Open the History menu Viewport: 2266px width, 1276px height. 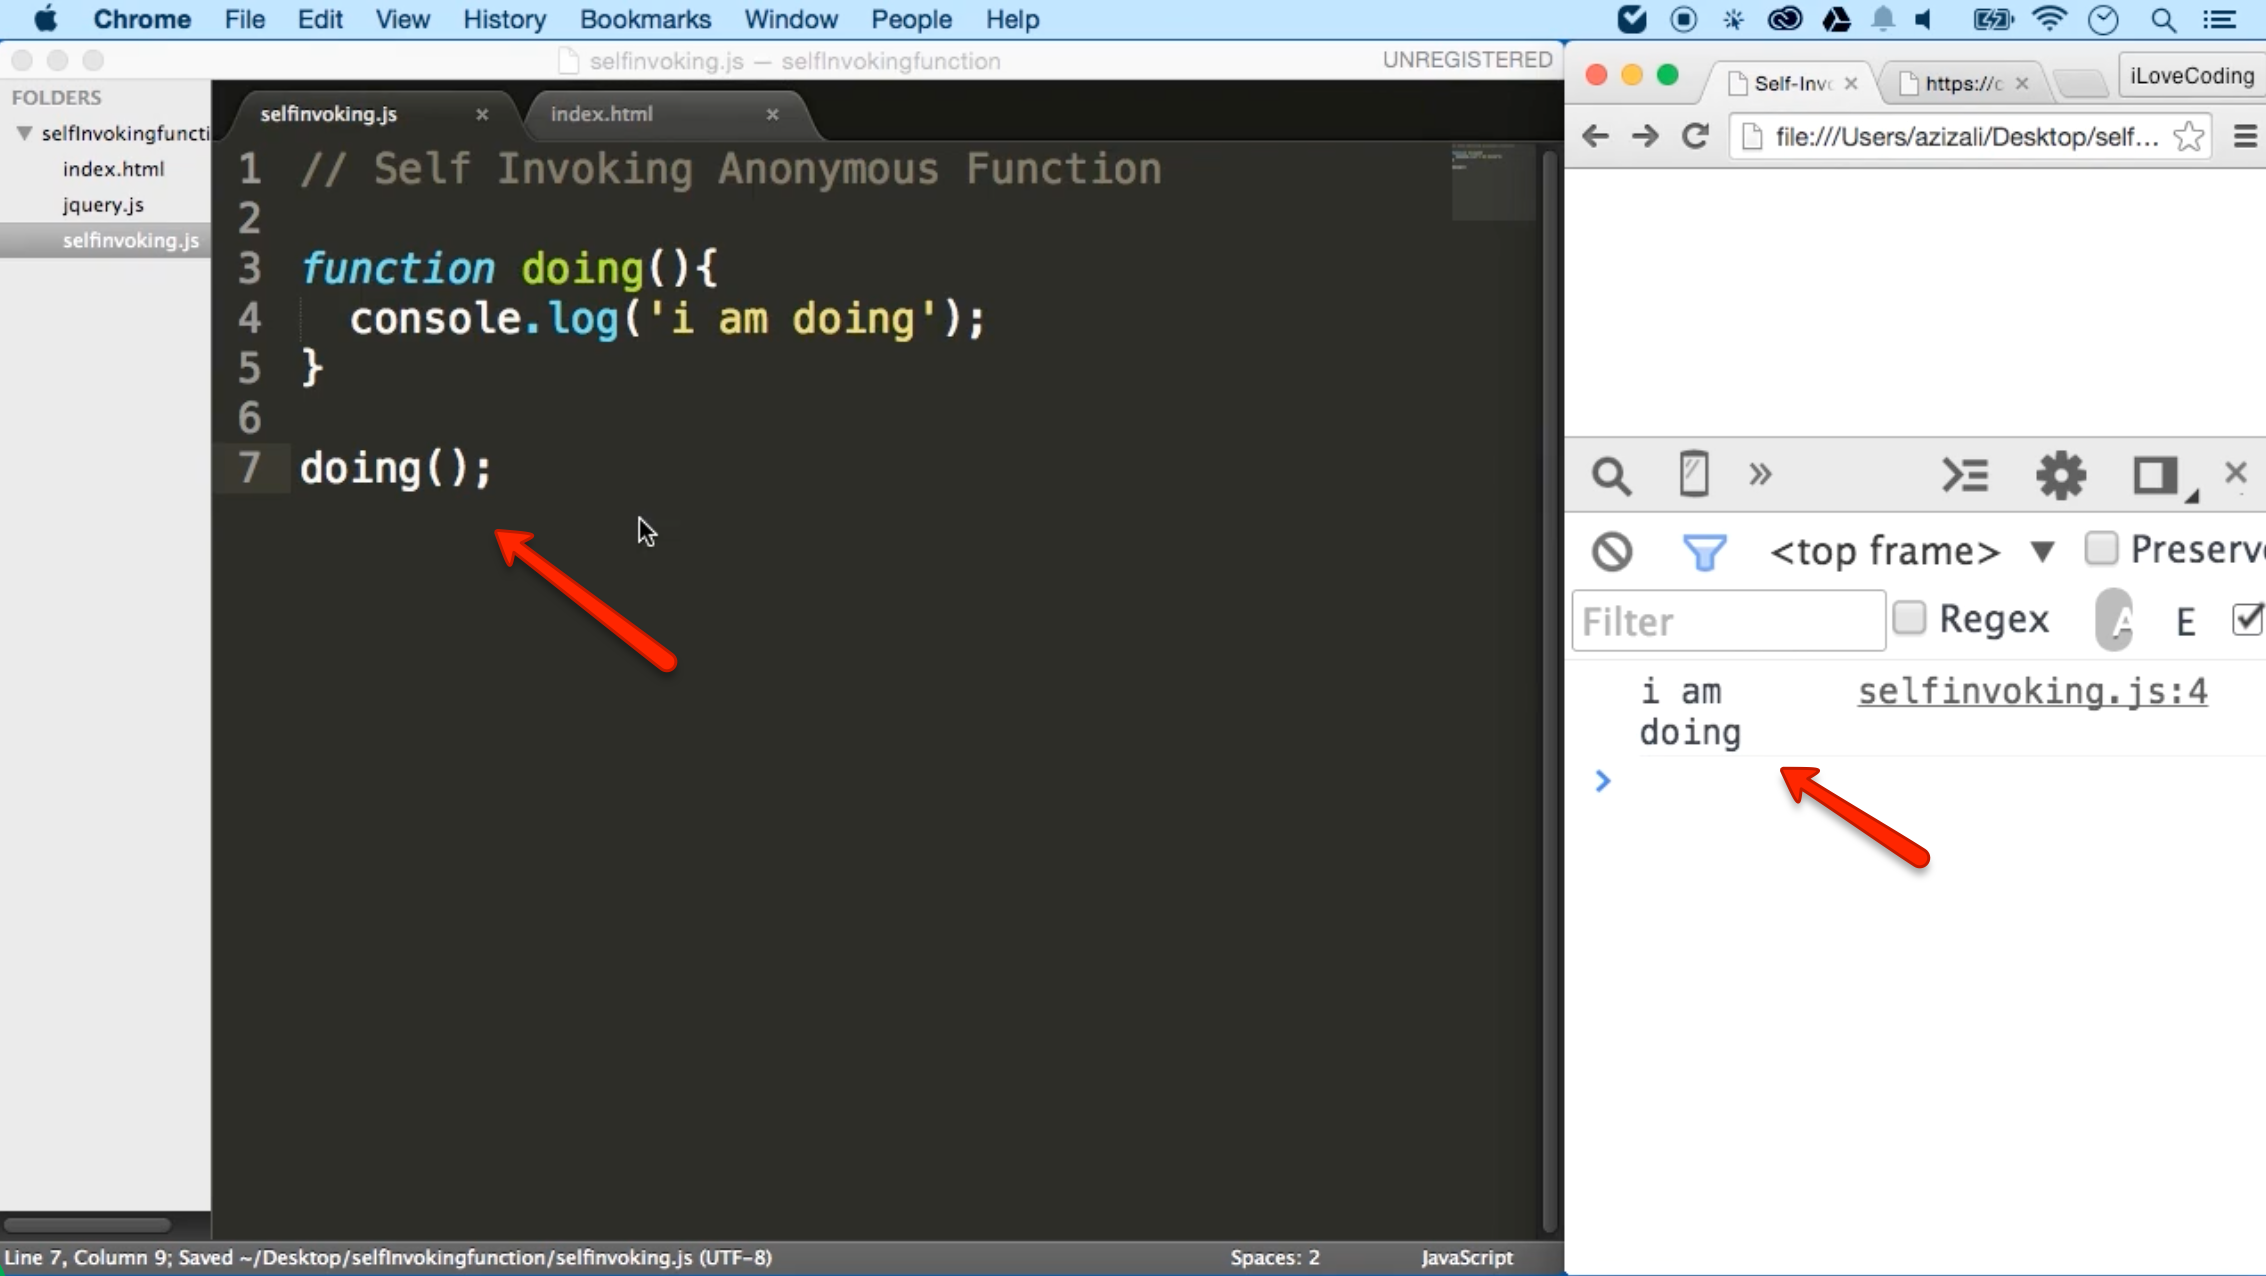[504, 19]
